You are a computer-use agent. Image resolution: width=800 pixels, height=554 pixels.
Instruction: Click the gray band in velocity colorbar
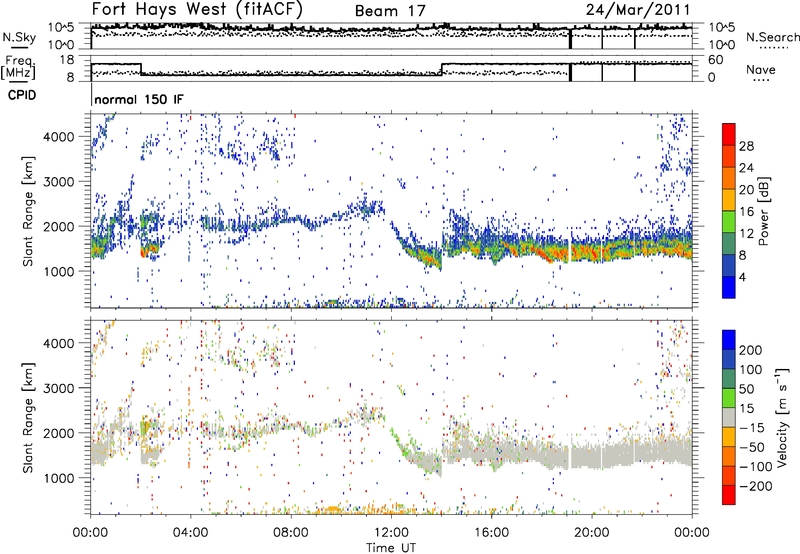tap(729, 417)
